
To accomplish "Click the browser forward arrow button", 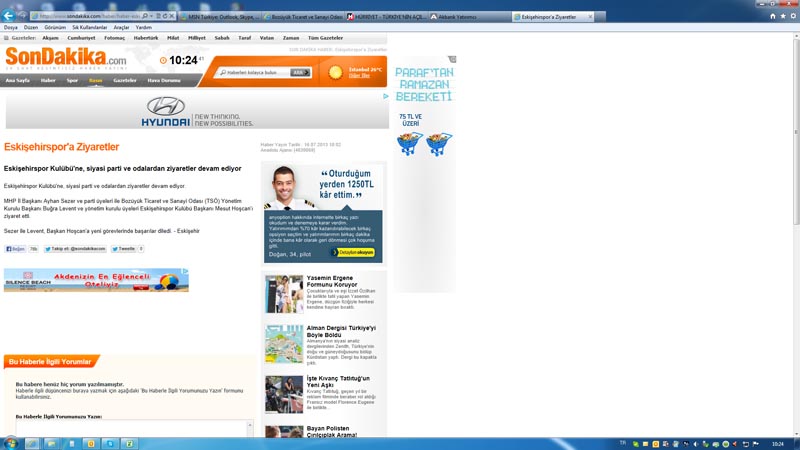I will 22,16.
